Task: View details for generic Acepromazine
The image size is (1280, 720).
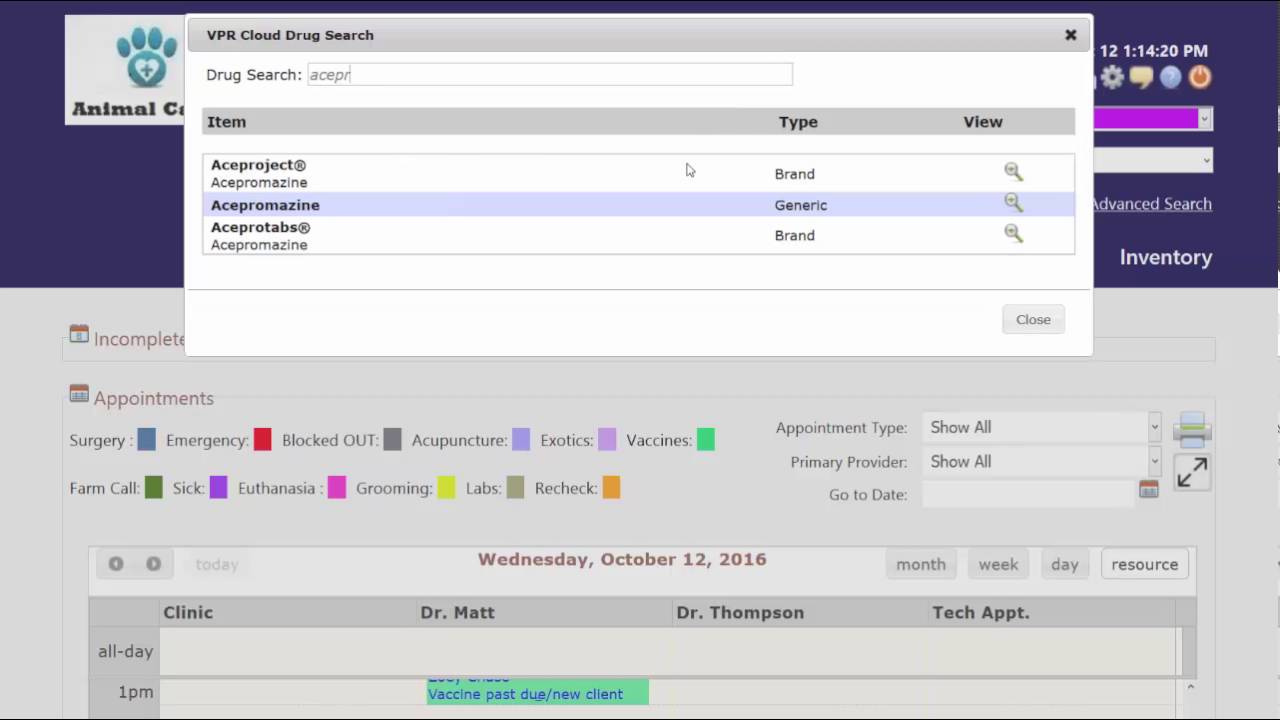Action: [x=1013, y=203]
